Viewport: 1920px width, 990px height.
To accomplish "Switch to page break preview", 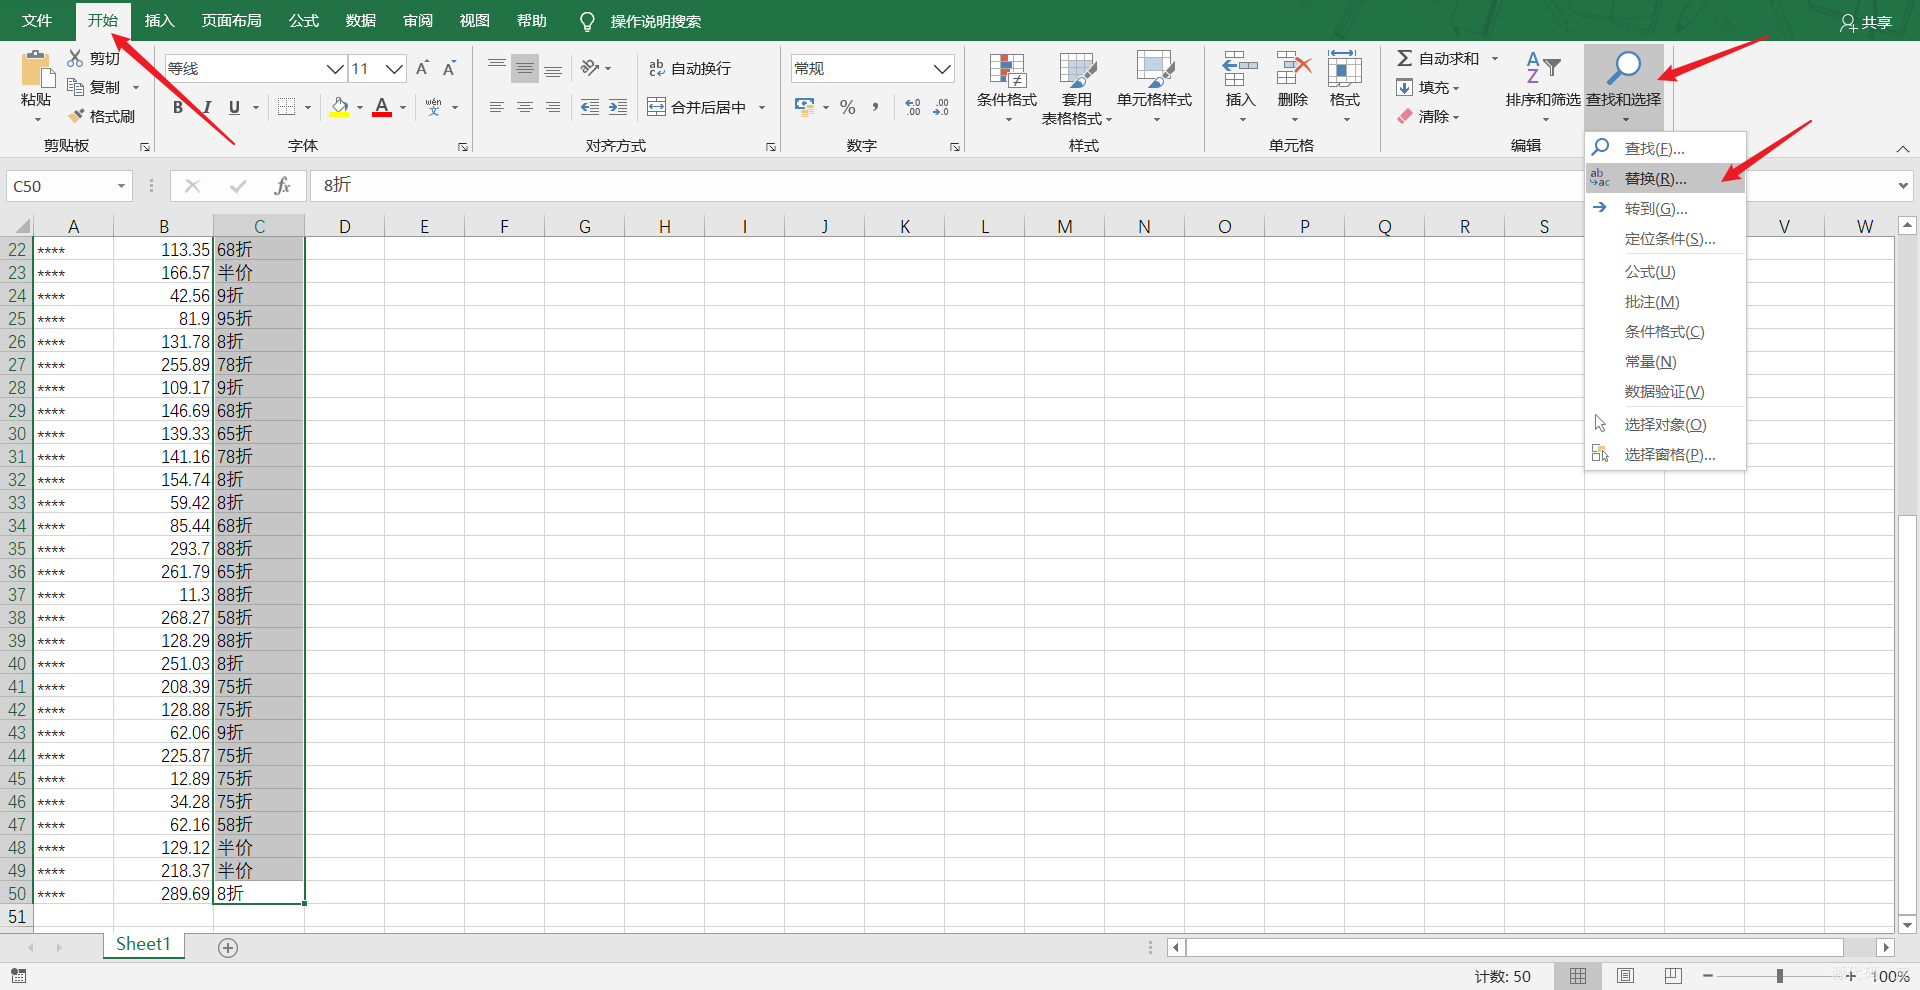I will [x=1673, y=976].
